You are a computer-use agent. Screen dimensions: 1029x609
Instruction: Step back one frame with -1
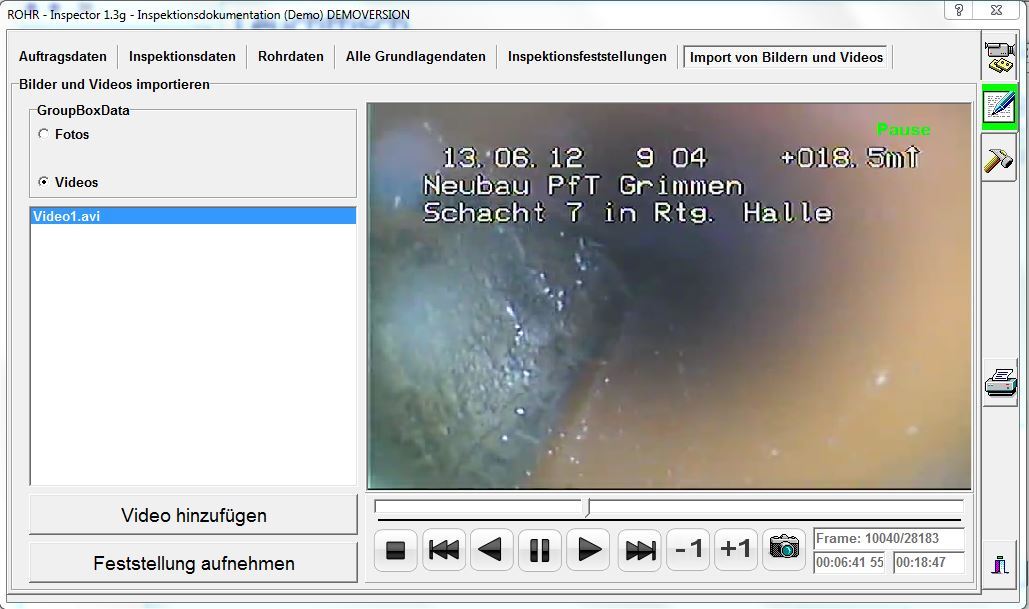687,550
